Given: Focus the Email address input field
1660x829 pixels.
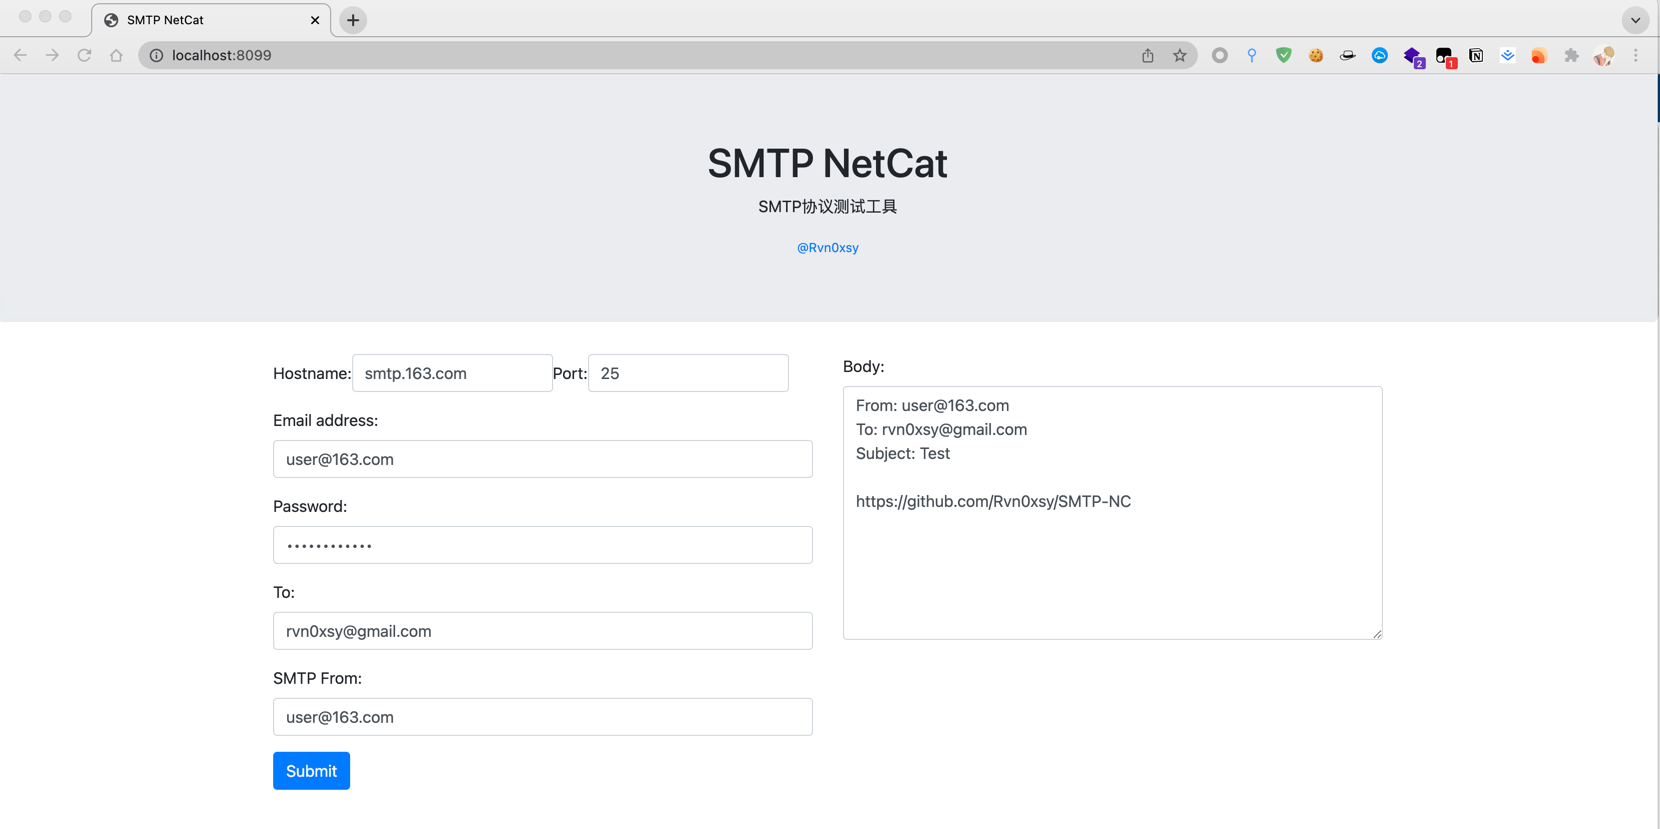Looking at the screenshot, I should (543, 459).
